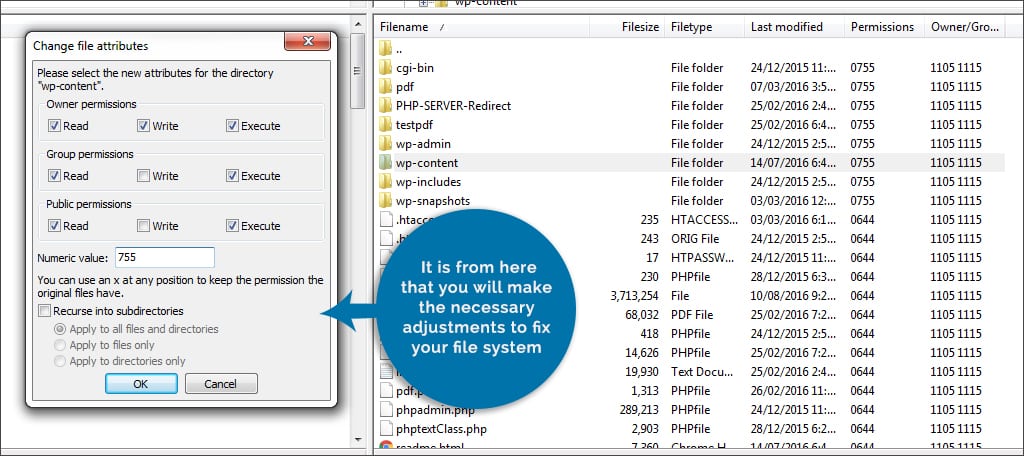Click the parent directory '..' folder icon
Image resolution: width=1024 pixels, height=456 pixels.
[x=385, y=48]
